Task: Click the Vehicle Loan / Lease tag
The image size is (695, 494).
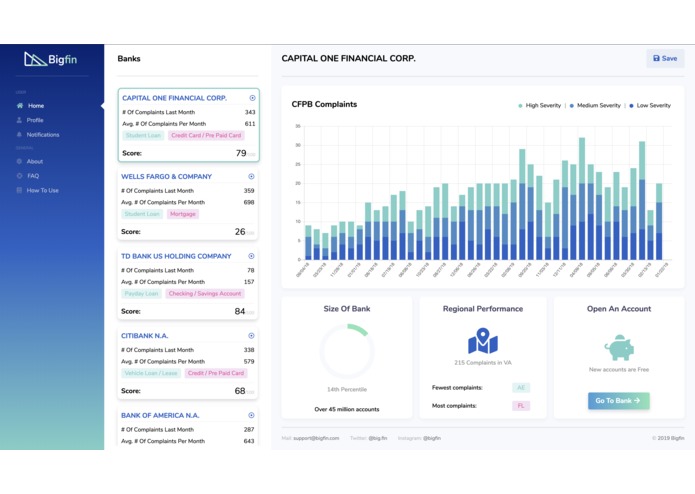Action: point(151,373)
